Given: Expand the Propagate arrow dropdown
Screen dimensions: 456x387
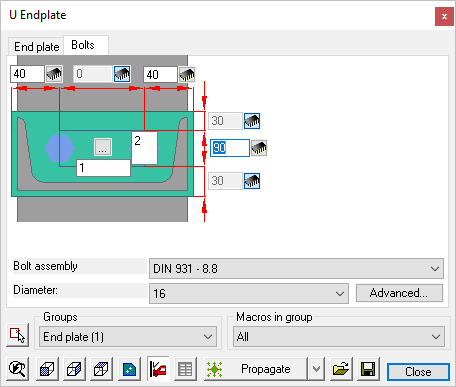Looking at the screenshot, I should (x=316, y=369).
